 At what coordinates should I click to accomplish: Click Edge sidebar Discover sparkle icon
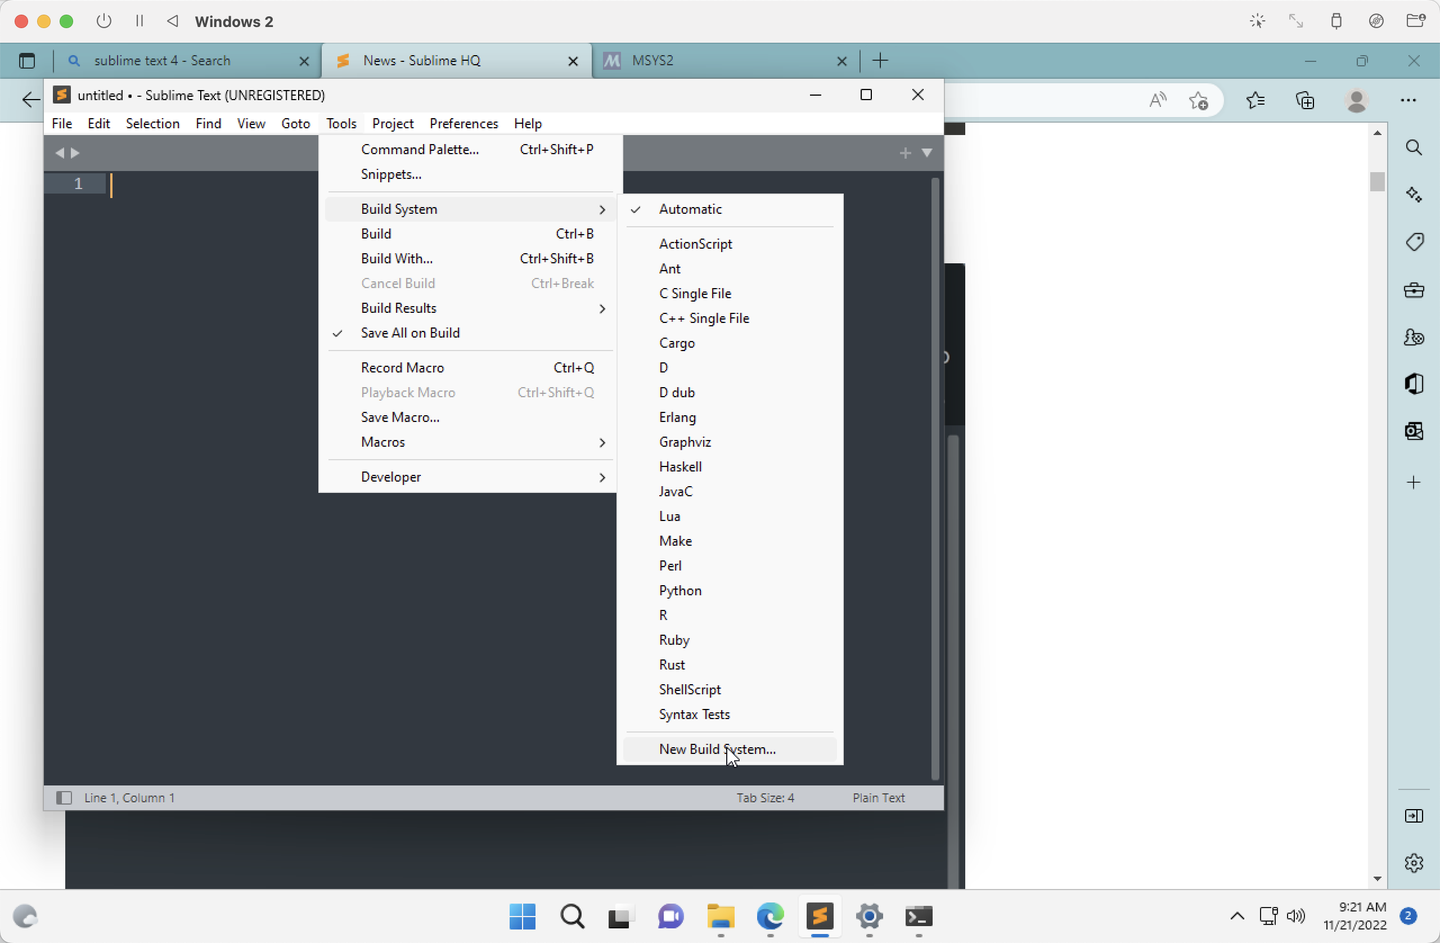tap(1414, 195)
